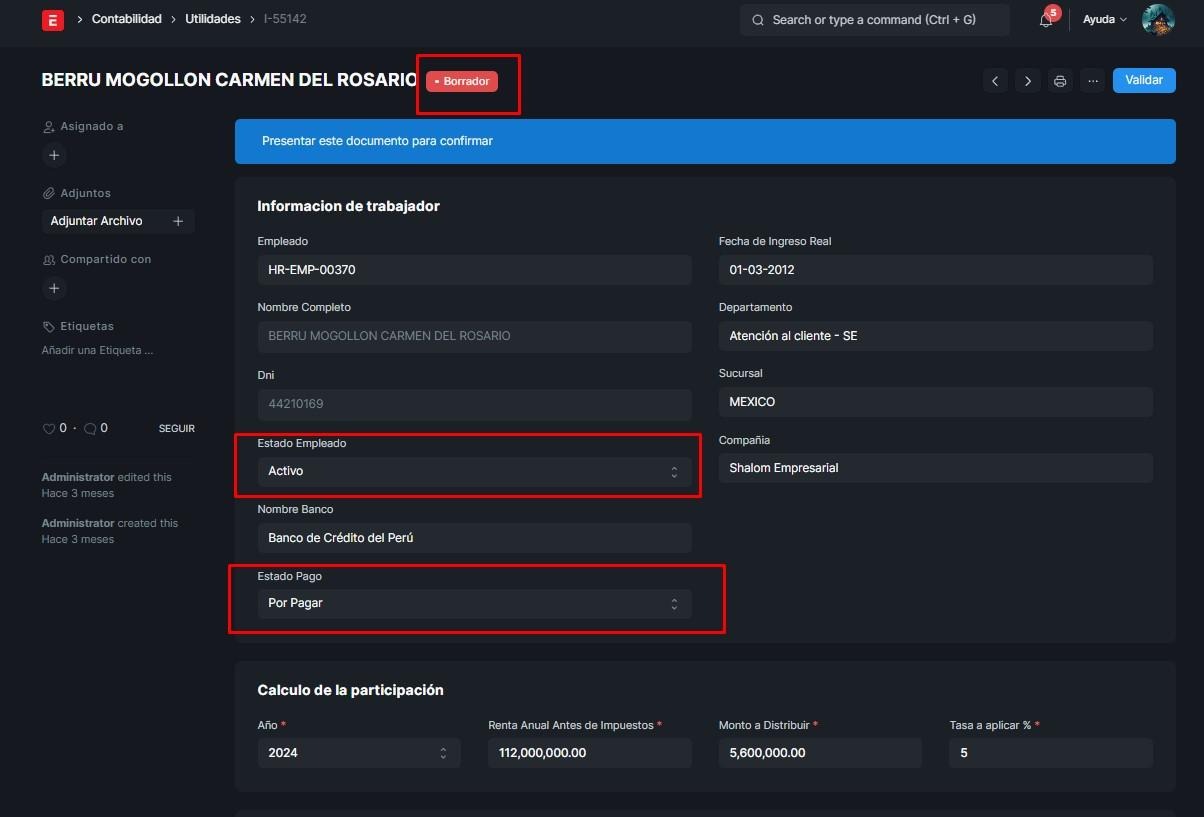Image resolution: width=1204 pixels, height=817 pixels.
Task: Expand the Estado Pago dropdown
Action: 474,604
